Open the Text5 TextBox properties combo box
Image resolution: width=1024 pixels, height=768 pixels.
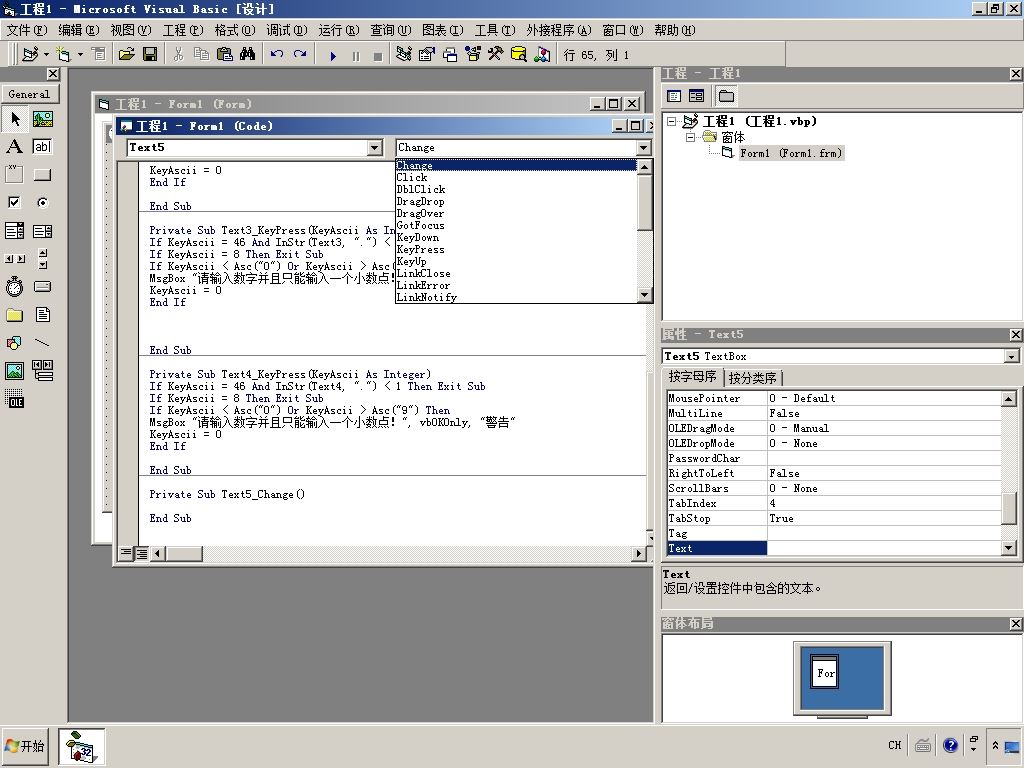(x=1011, y=357)
